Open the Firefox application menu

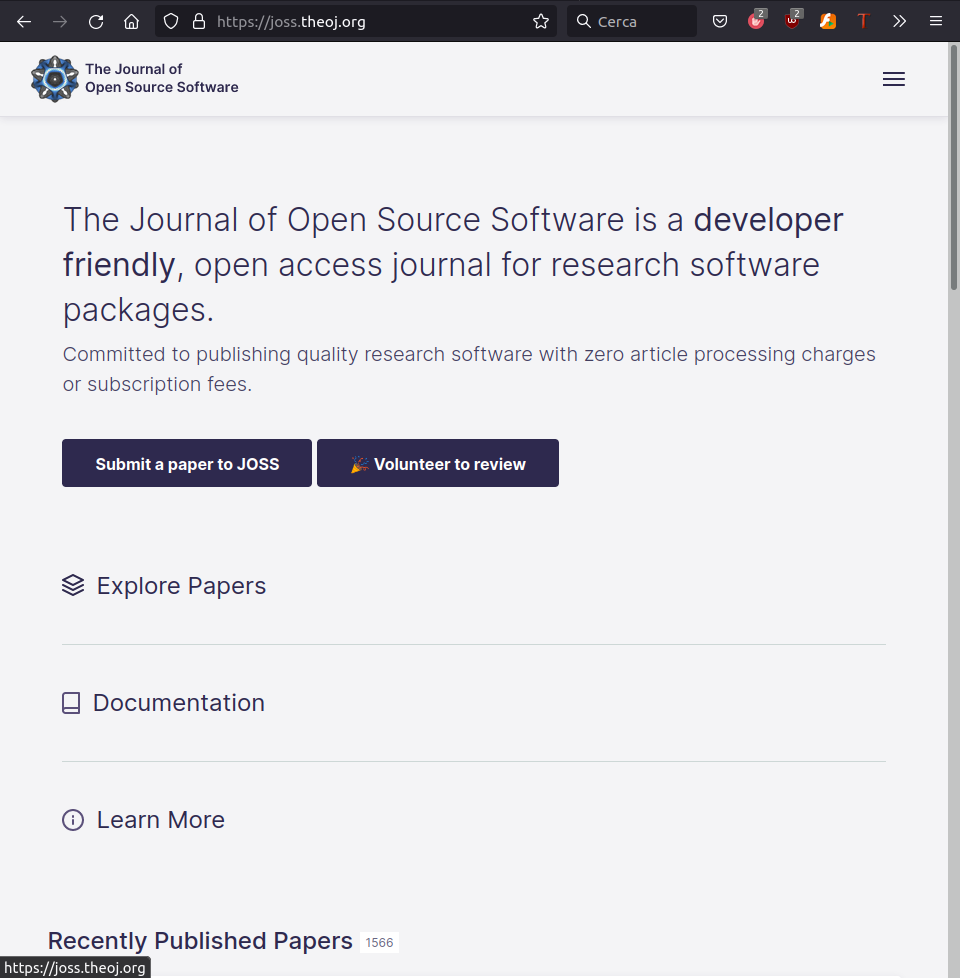(936, 22)
